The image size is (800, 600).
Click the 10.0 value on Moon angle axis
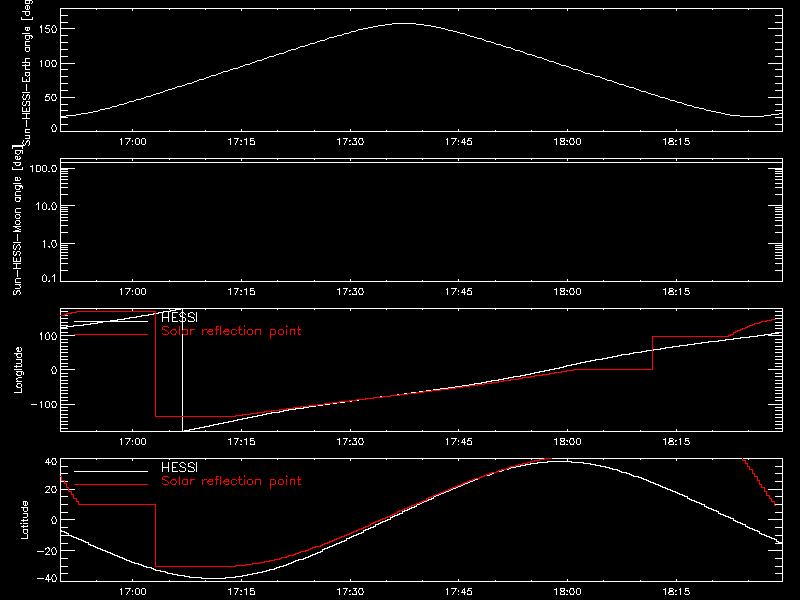(x=46, y=206)
